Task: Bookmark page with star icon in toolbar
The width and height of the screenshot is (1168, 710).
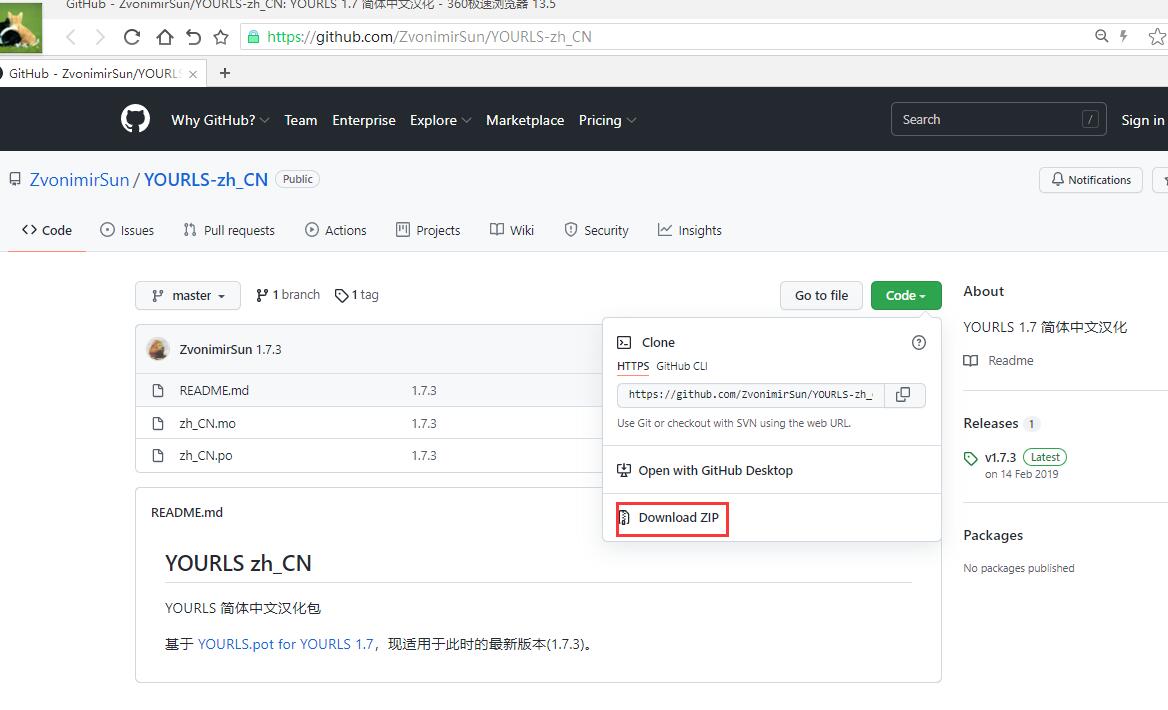Action: click(x=220, y=37)
